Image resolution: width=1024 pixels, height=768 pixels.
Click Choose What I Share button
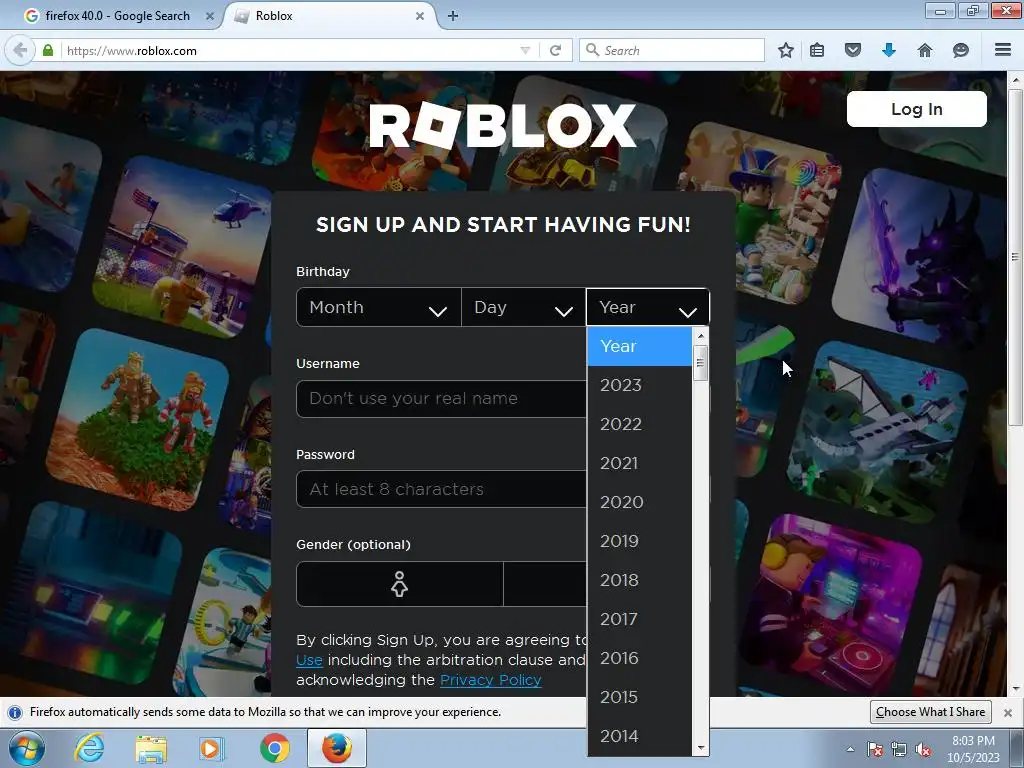point(931,712)
